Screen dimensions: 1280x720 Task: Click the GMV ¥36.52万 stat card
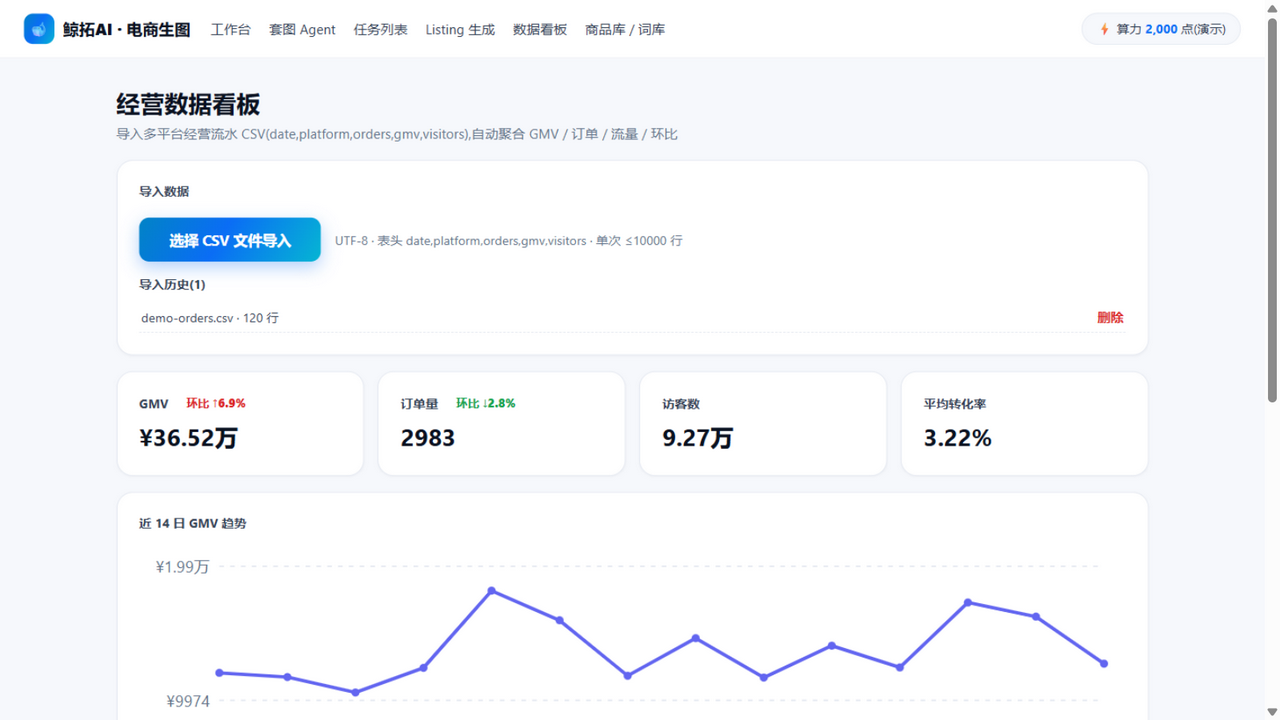pos(240,424)
